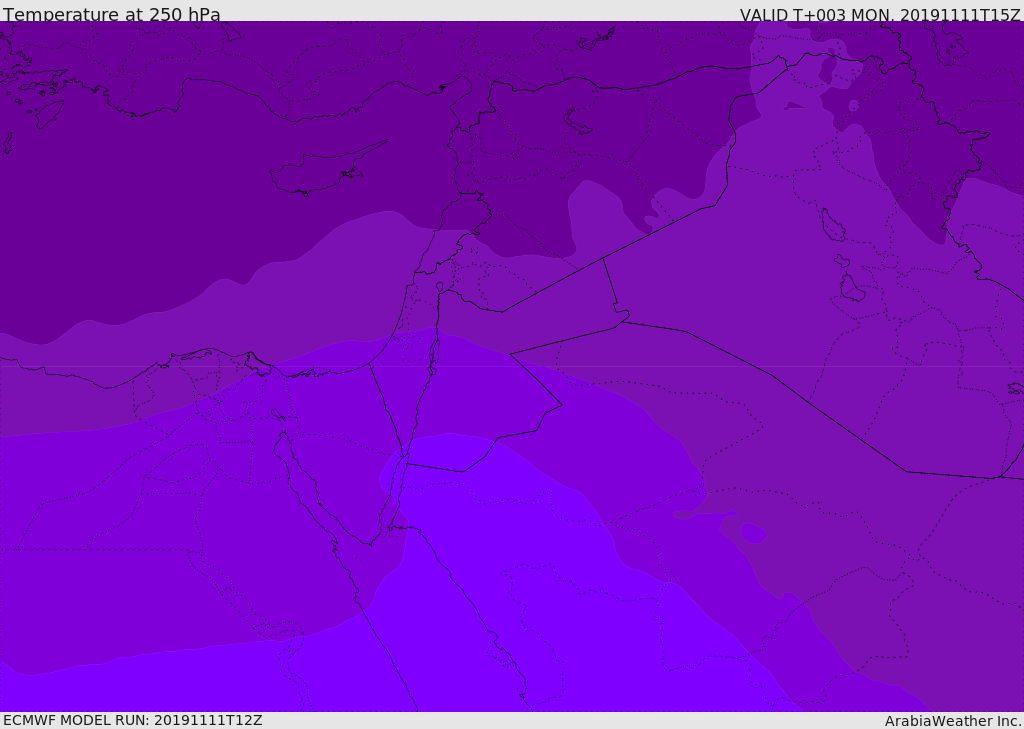Click the small isolated violet patch in Saudi Arabia
Image resolution: width=1024 pixels, height=729 pixels.
point(753,532)
